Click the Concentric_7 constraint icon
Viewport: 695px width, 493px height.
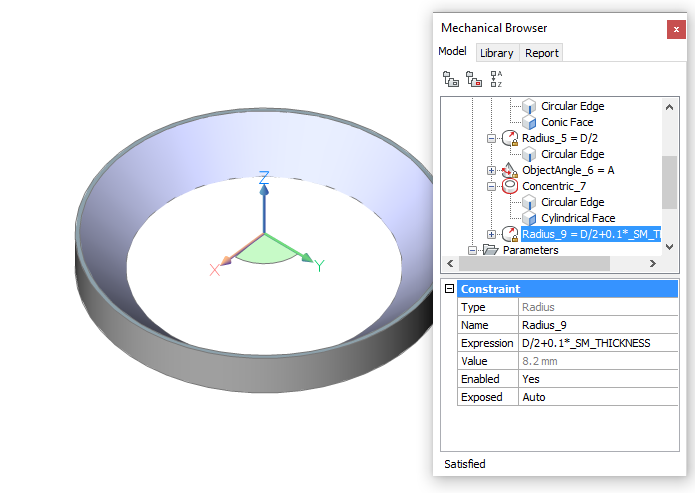(510, 186)
